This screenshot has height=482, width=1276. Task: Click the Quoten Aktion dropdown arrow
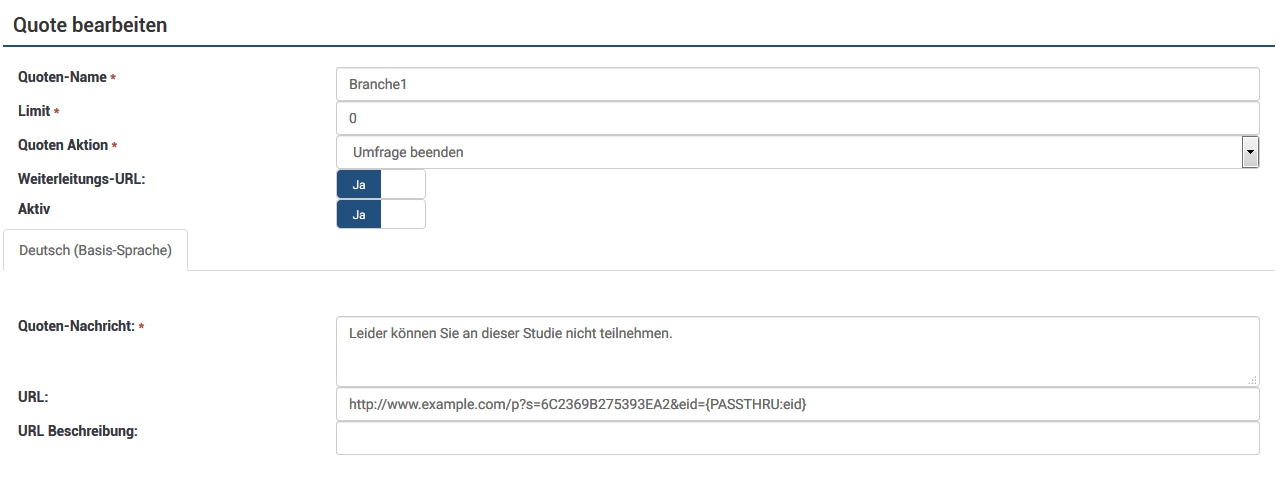(x=1249, y=152)
